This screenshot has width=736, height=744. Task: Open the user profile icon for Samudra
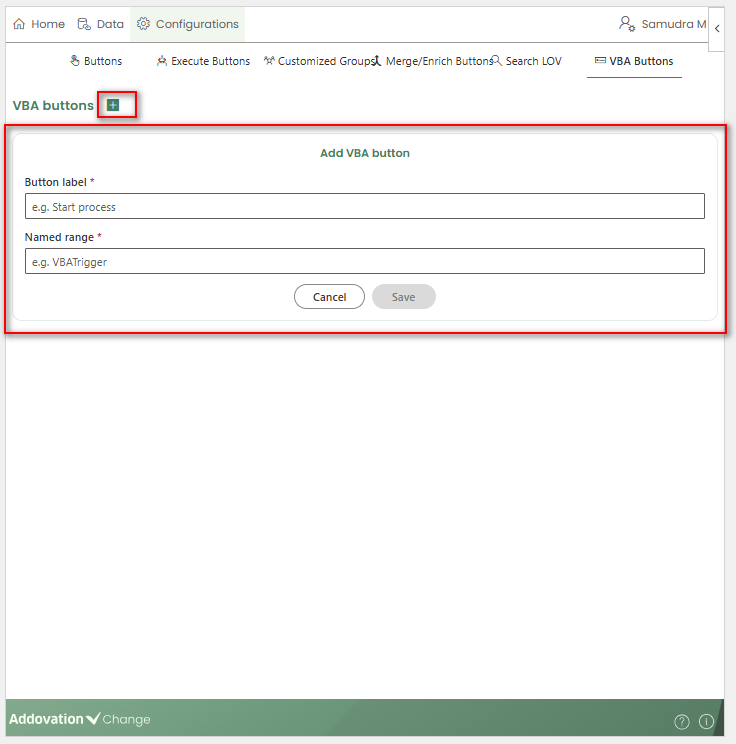[x=627, y=24]
